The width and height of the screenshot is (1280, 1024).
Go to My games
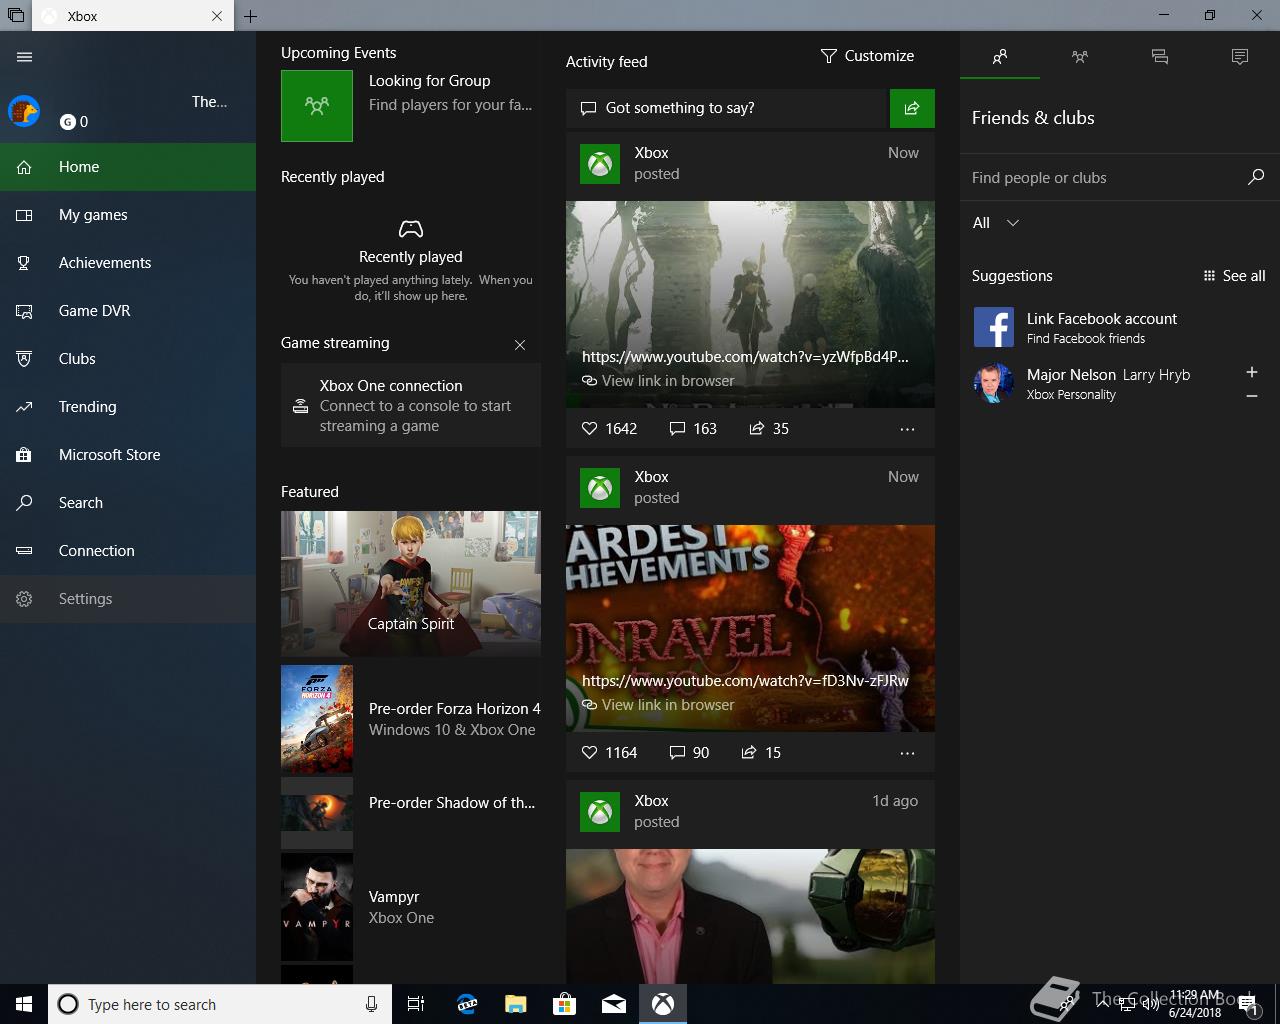128,215
